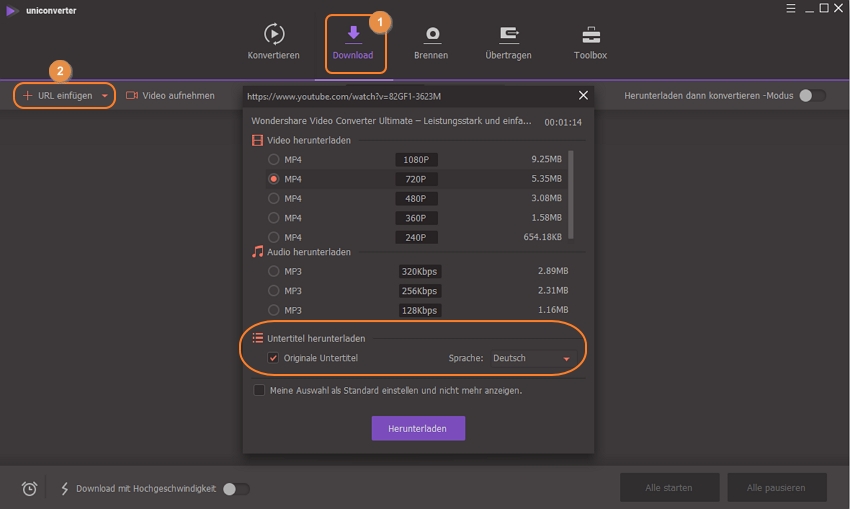Select MP4 240P radio button

274,237
